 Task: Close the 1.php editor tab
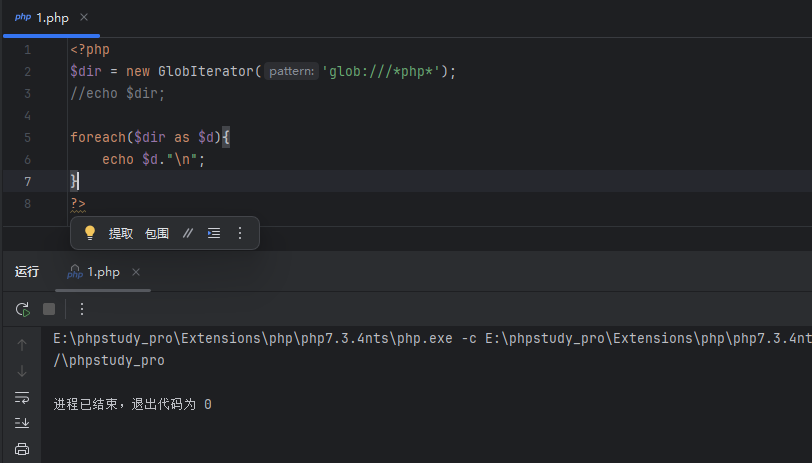click(84, 18)
